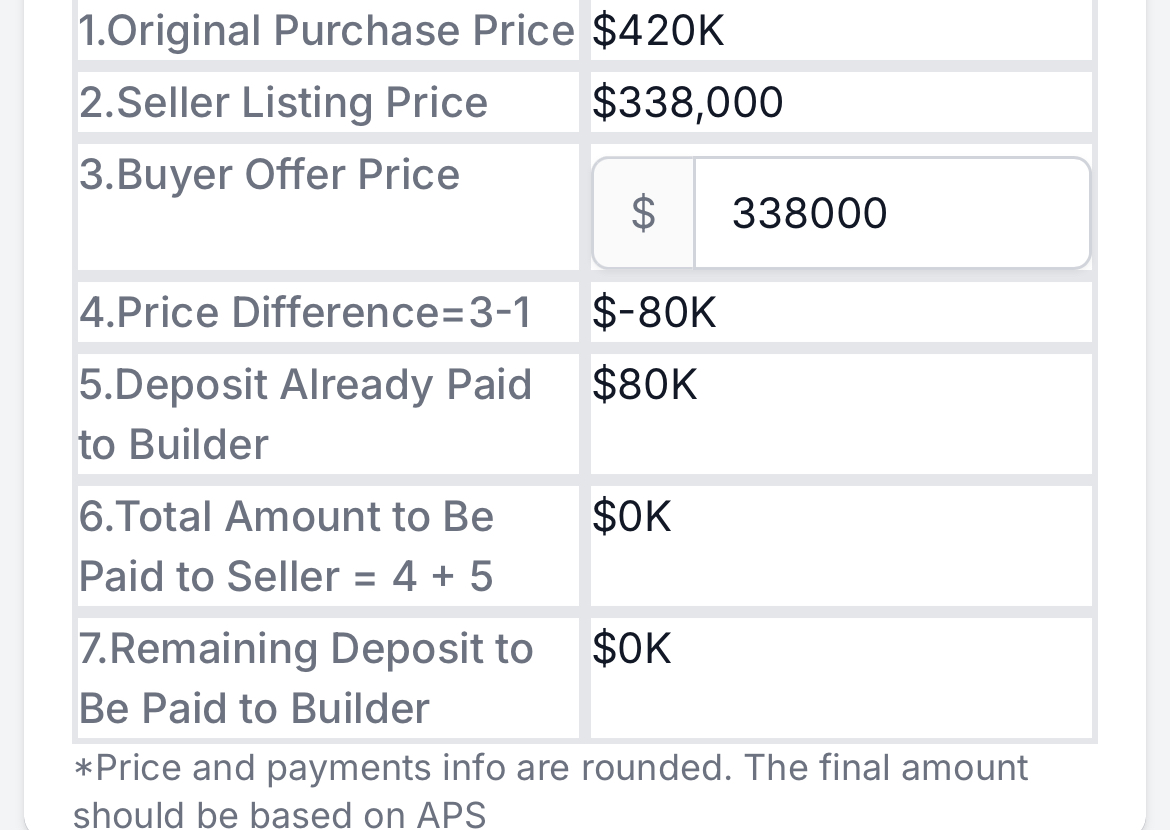This screenshot has height=830, width=1170.
Task: Click blank space right of $420K
Action: coord(907,31)
